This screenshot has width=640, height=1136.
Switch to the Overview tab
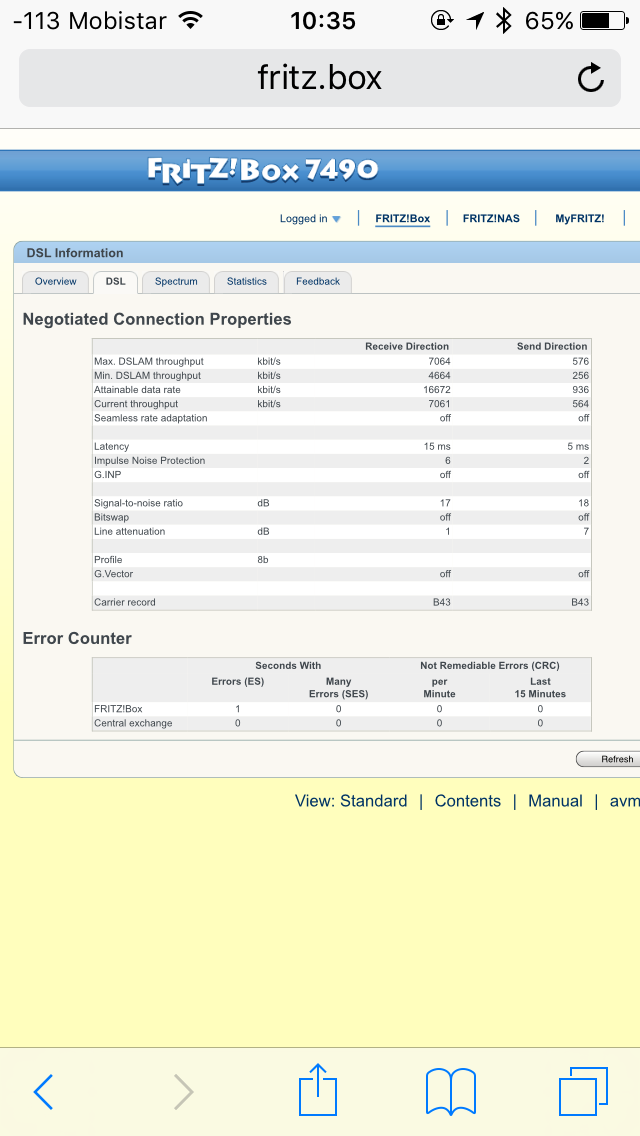coord(56,282)
